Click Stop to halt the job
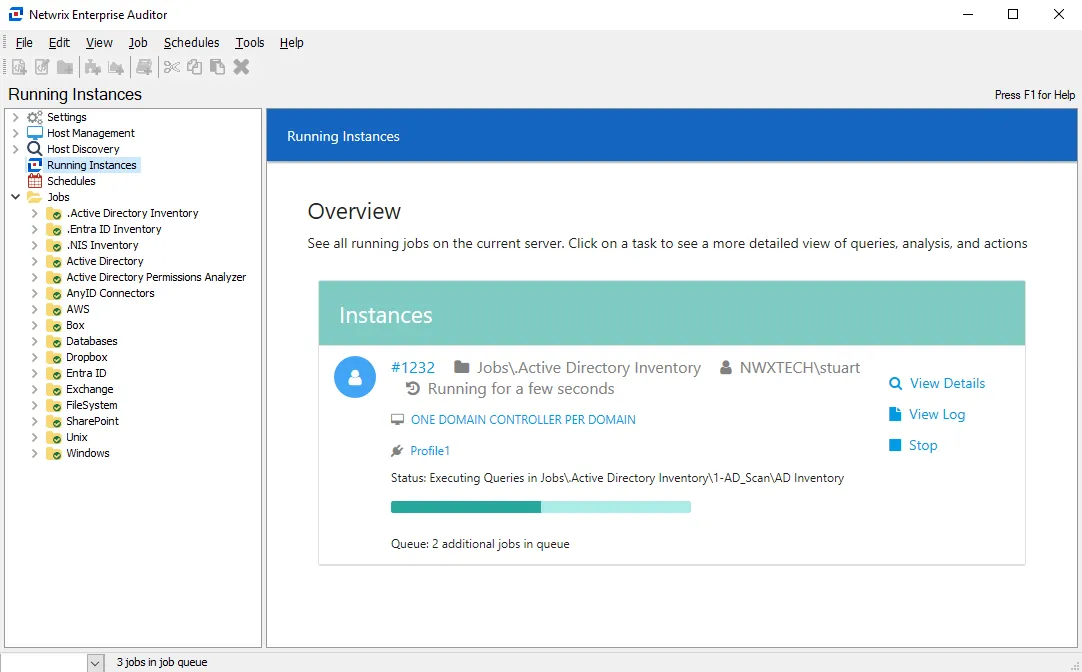This screenshot has width=1082, height=672. tap(923, 445)
